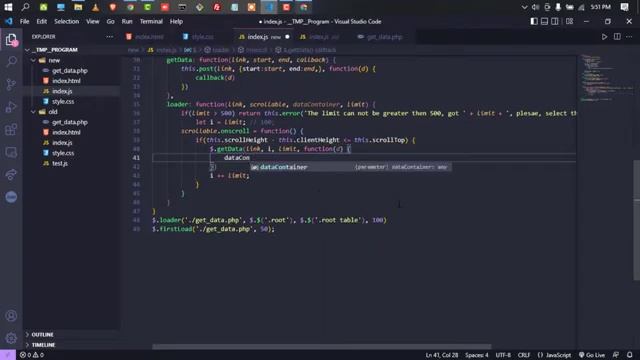Open the View menu
Image resolution: width=640 pixels, height=360 pixels.
point(93,21)
